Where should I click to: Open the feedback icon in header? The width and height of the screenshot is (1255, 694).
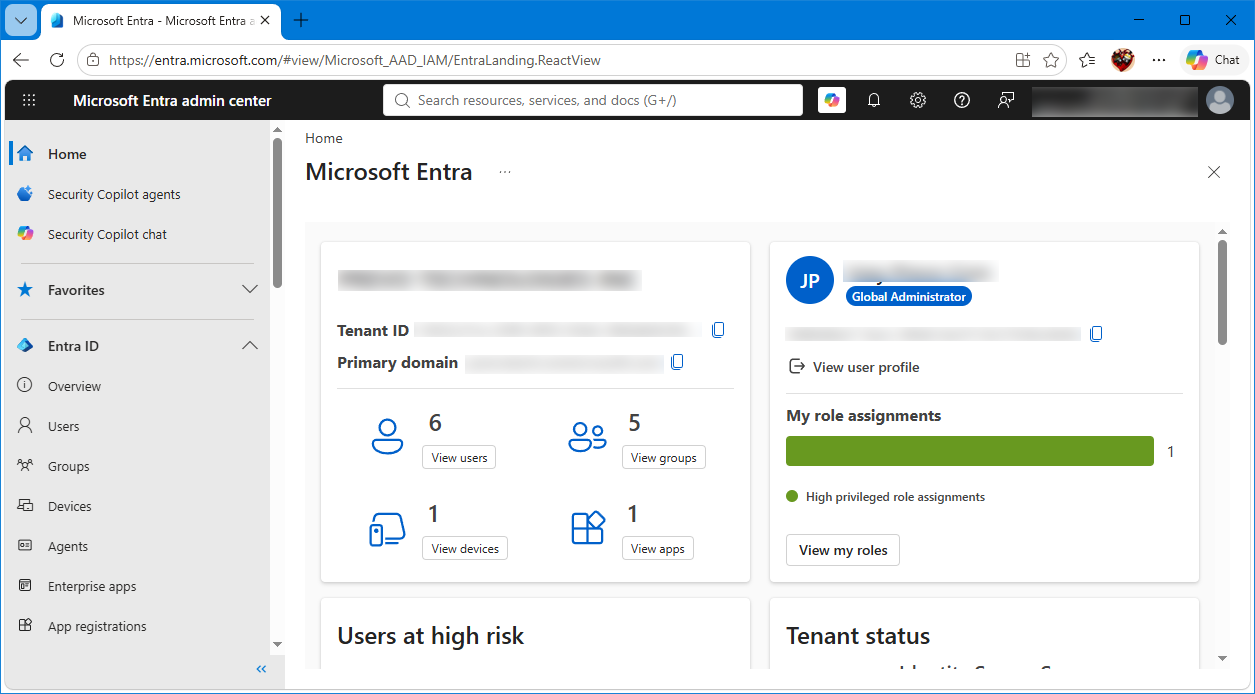pyautogui.click(x=1006, y=100)
